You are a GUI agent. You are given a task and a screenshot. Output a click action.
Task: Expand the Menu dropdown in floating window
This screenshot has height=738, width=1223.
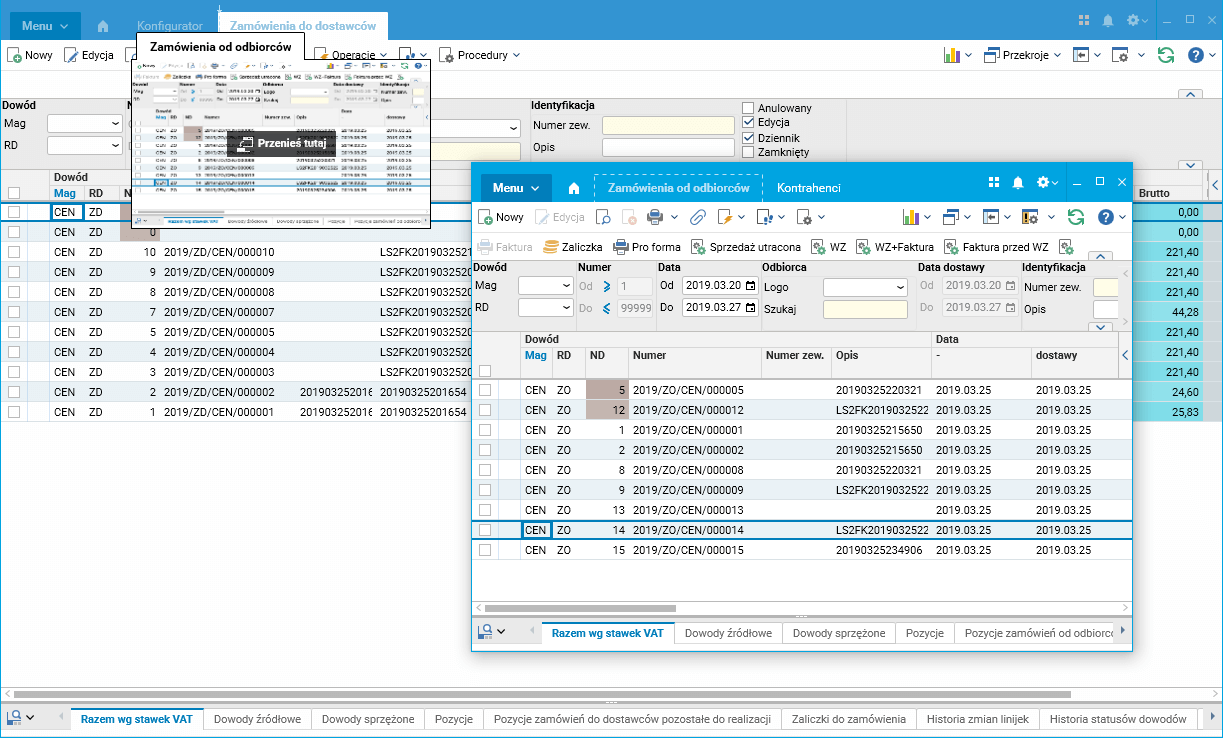pyautogui.click(x=516, y=187)
